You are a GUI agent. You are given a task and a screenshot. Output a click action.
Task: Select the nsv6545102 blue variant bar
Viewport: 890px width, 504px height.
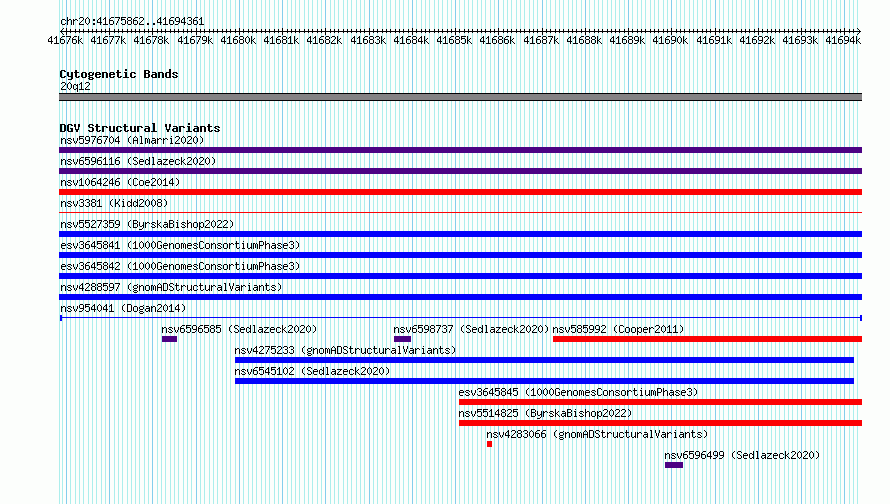[544, 381]
